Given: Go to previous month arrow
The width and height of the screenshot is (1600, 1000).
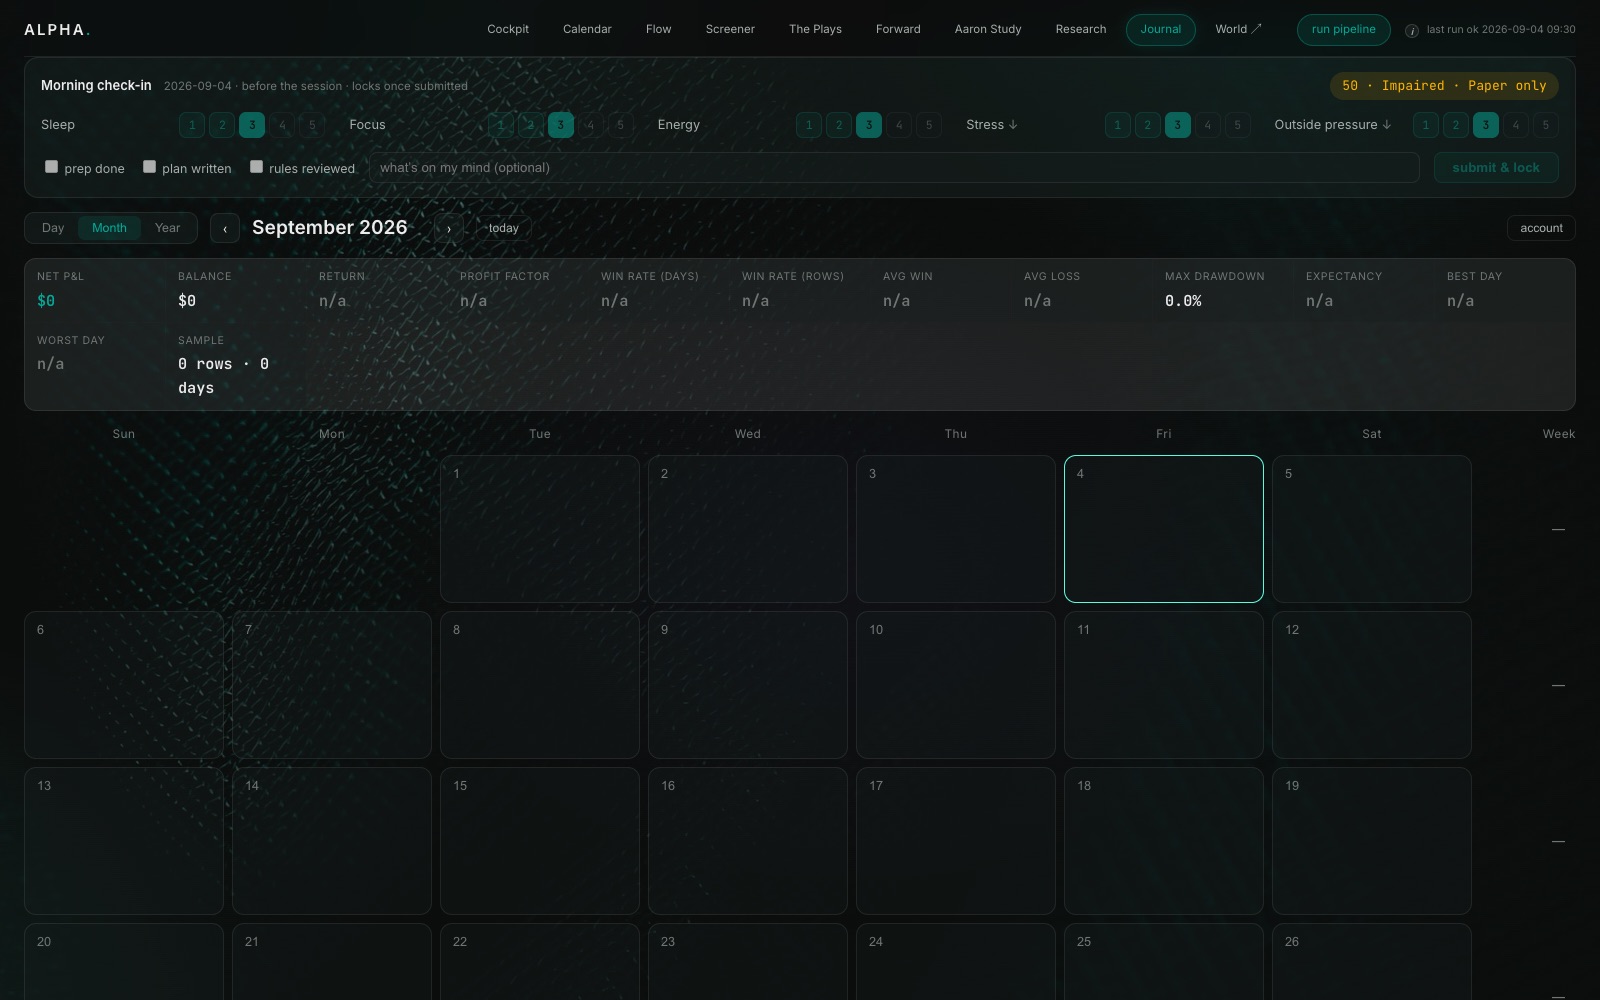Looking at the screenshot, I should tap(225, 228).
